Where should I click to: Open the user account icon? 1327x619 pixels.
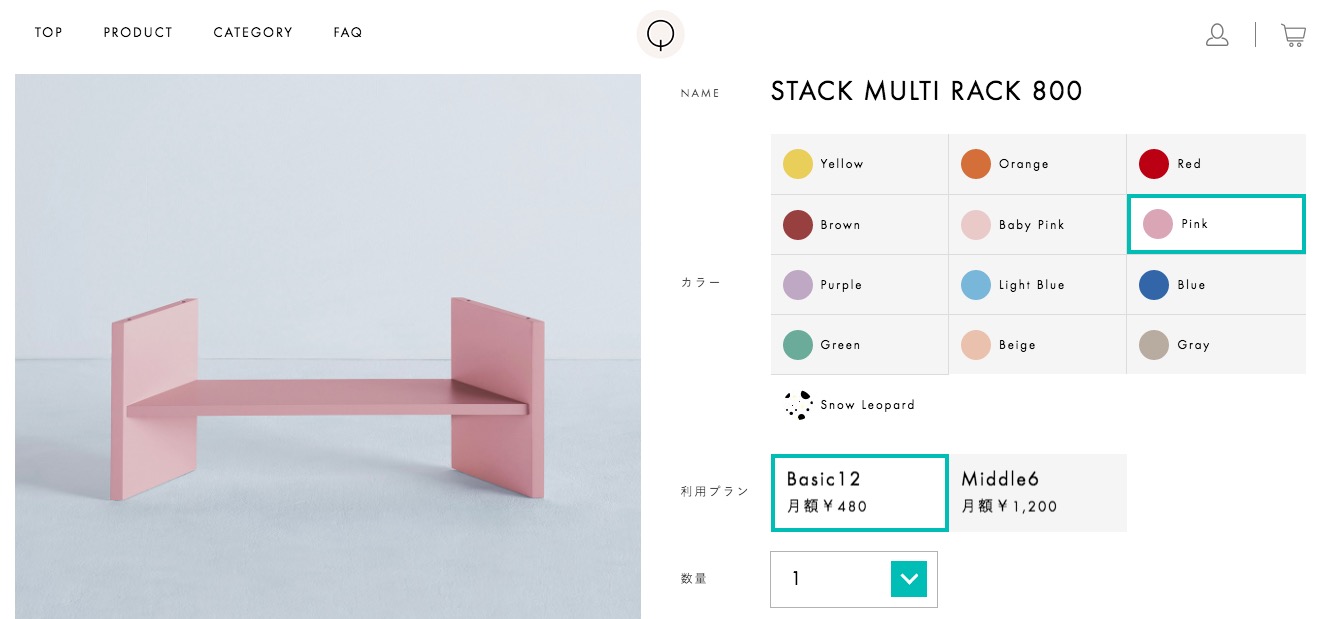[1217, 35]
